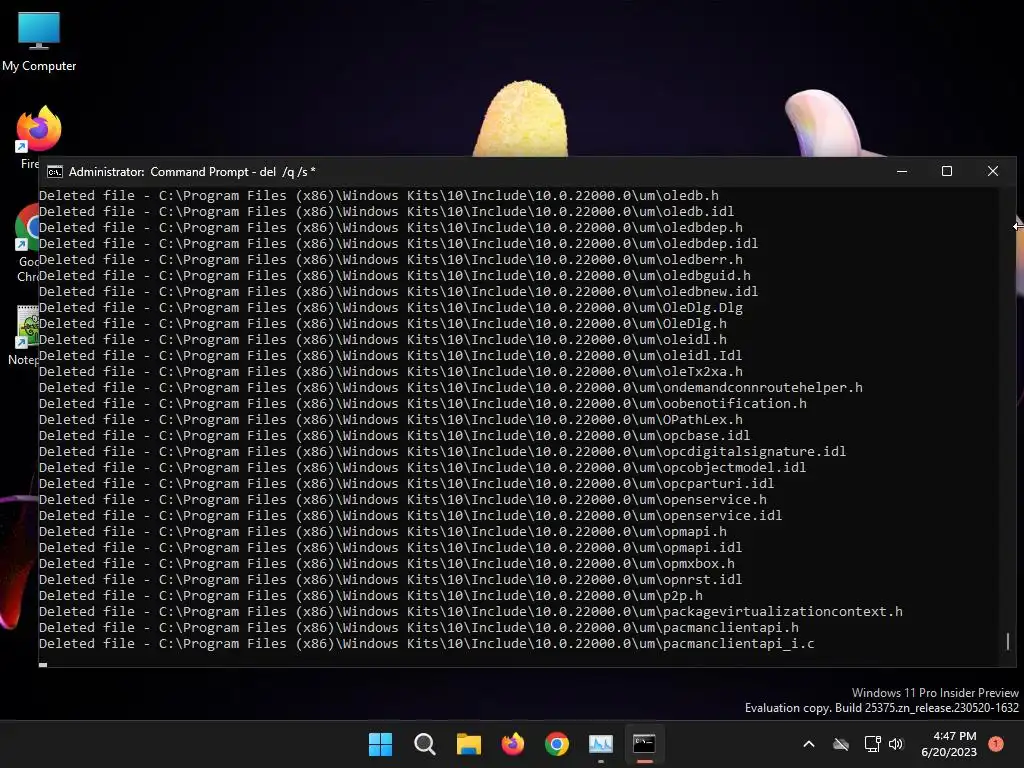Click the line ending with openservice.idl
Screen dimensions: 1024x768
(x=411, y=515)
